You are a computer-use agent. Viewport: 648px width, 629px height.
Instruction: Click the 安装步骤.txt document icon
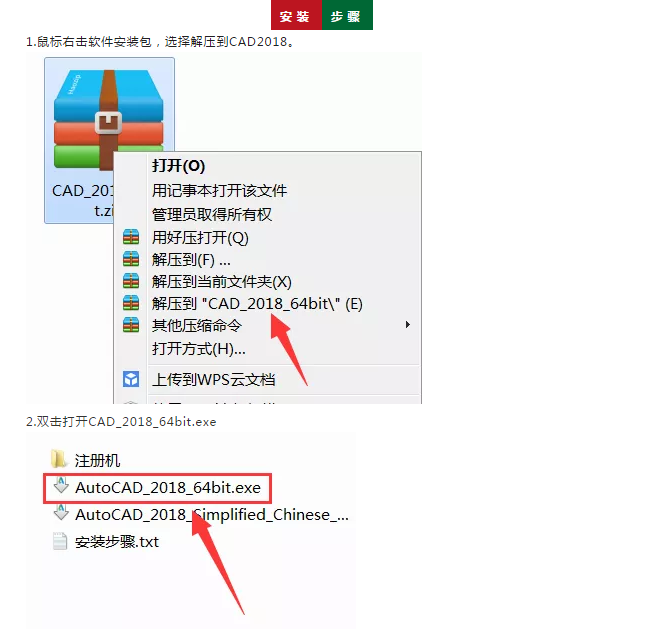point(60,541)
